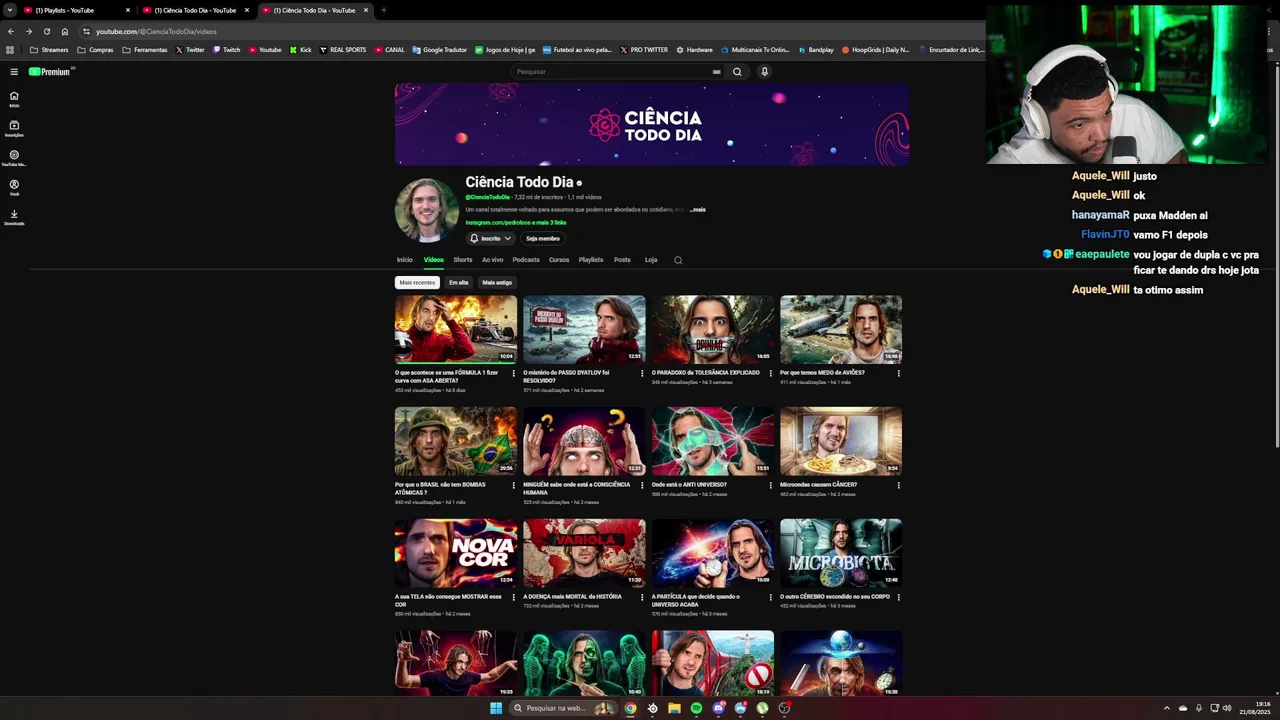Open Inscrições in the left sidebar
Screen dimensions: 1280x720
click(x=14, y=128)
